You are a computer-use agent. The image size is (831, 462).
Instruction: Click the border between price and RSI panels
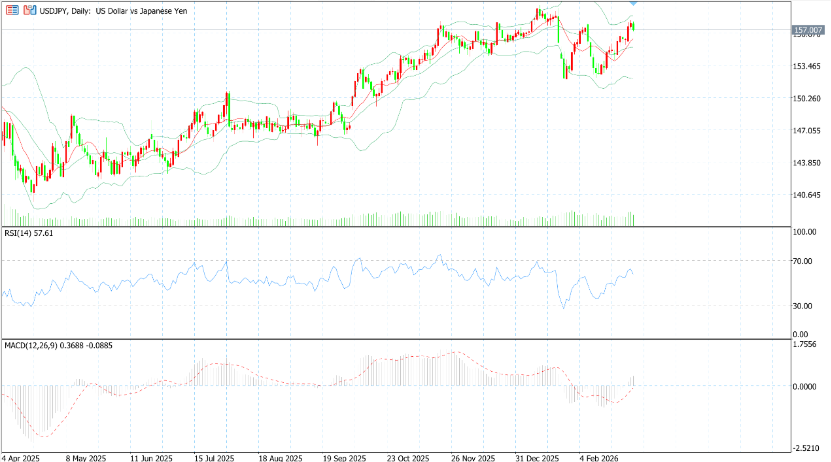tap(396, 227)
